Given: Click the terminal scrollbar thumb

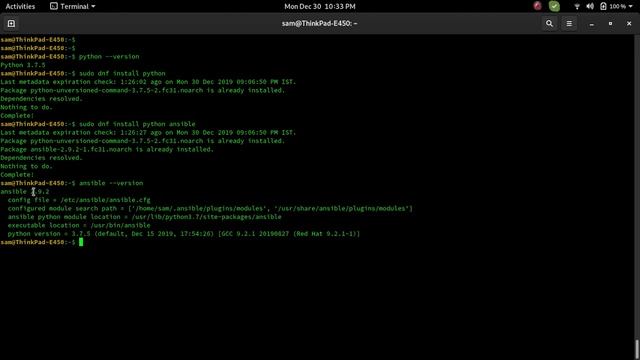Looking at the screenshot, I should (x=637, y=349).
